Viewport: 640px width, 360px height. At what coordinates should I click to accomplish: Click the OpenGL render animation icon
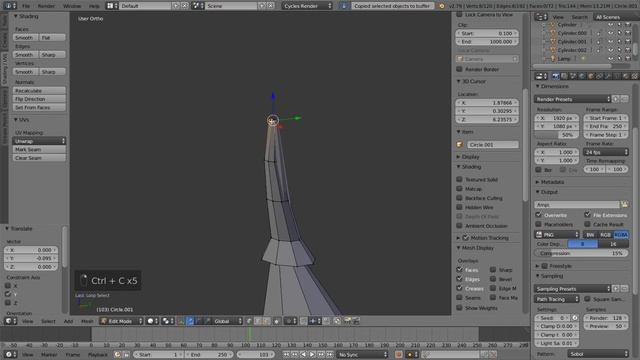[356, 321]
